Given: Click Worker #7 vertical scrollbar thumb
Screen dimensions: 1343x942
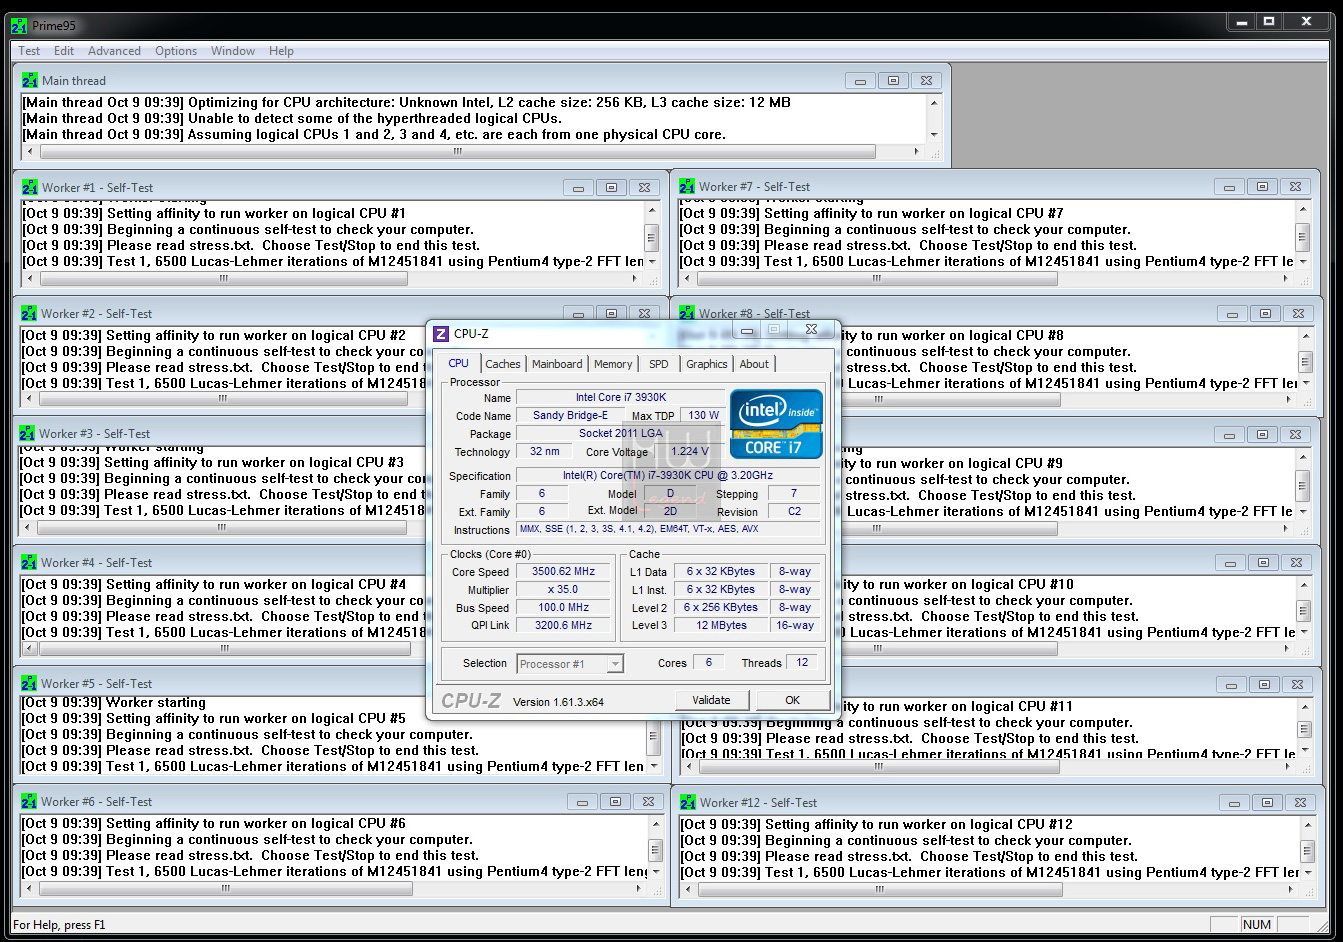Looking at the screenshot, I should click(1303, 237).
